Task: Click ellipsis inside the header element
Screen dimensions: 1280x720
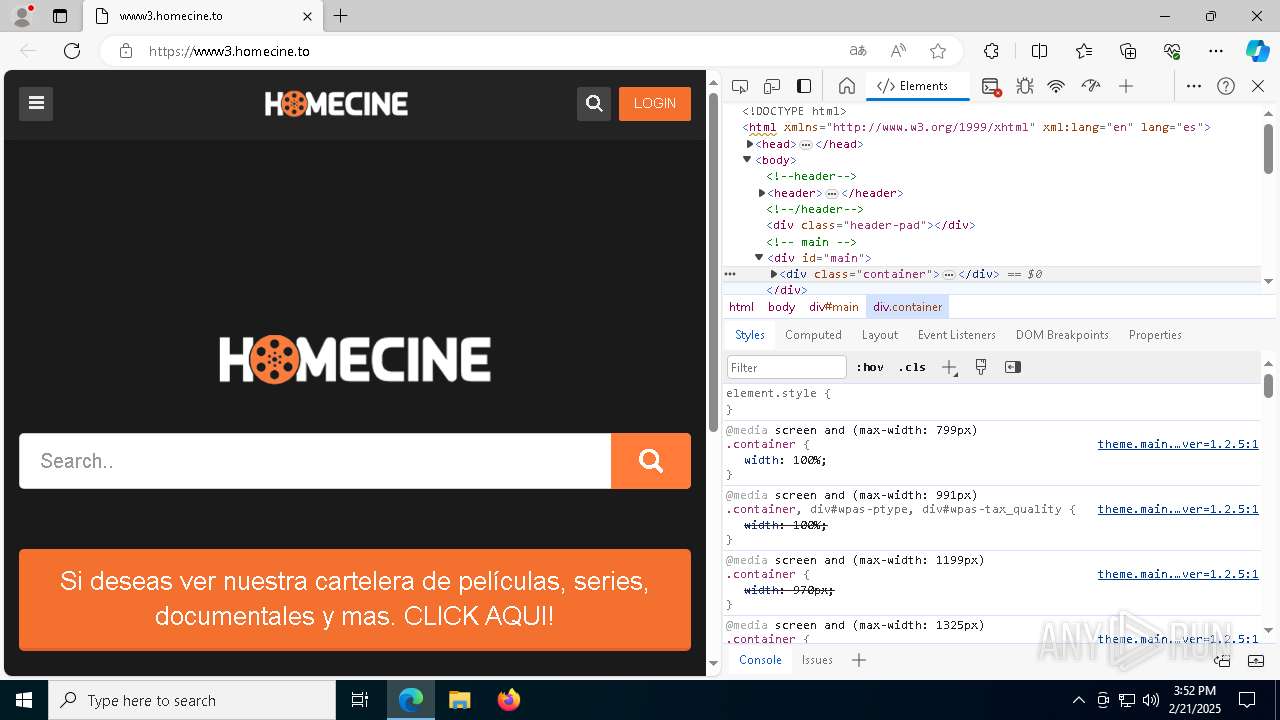Action: click(x=832, y=193)
